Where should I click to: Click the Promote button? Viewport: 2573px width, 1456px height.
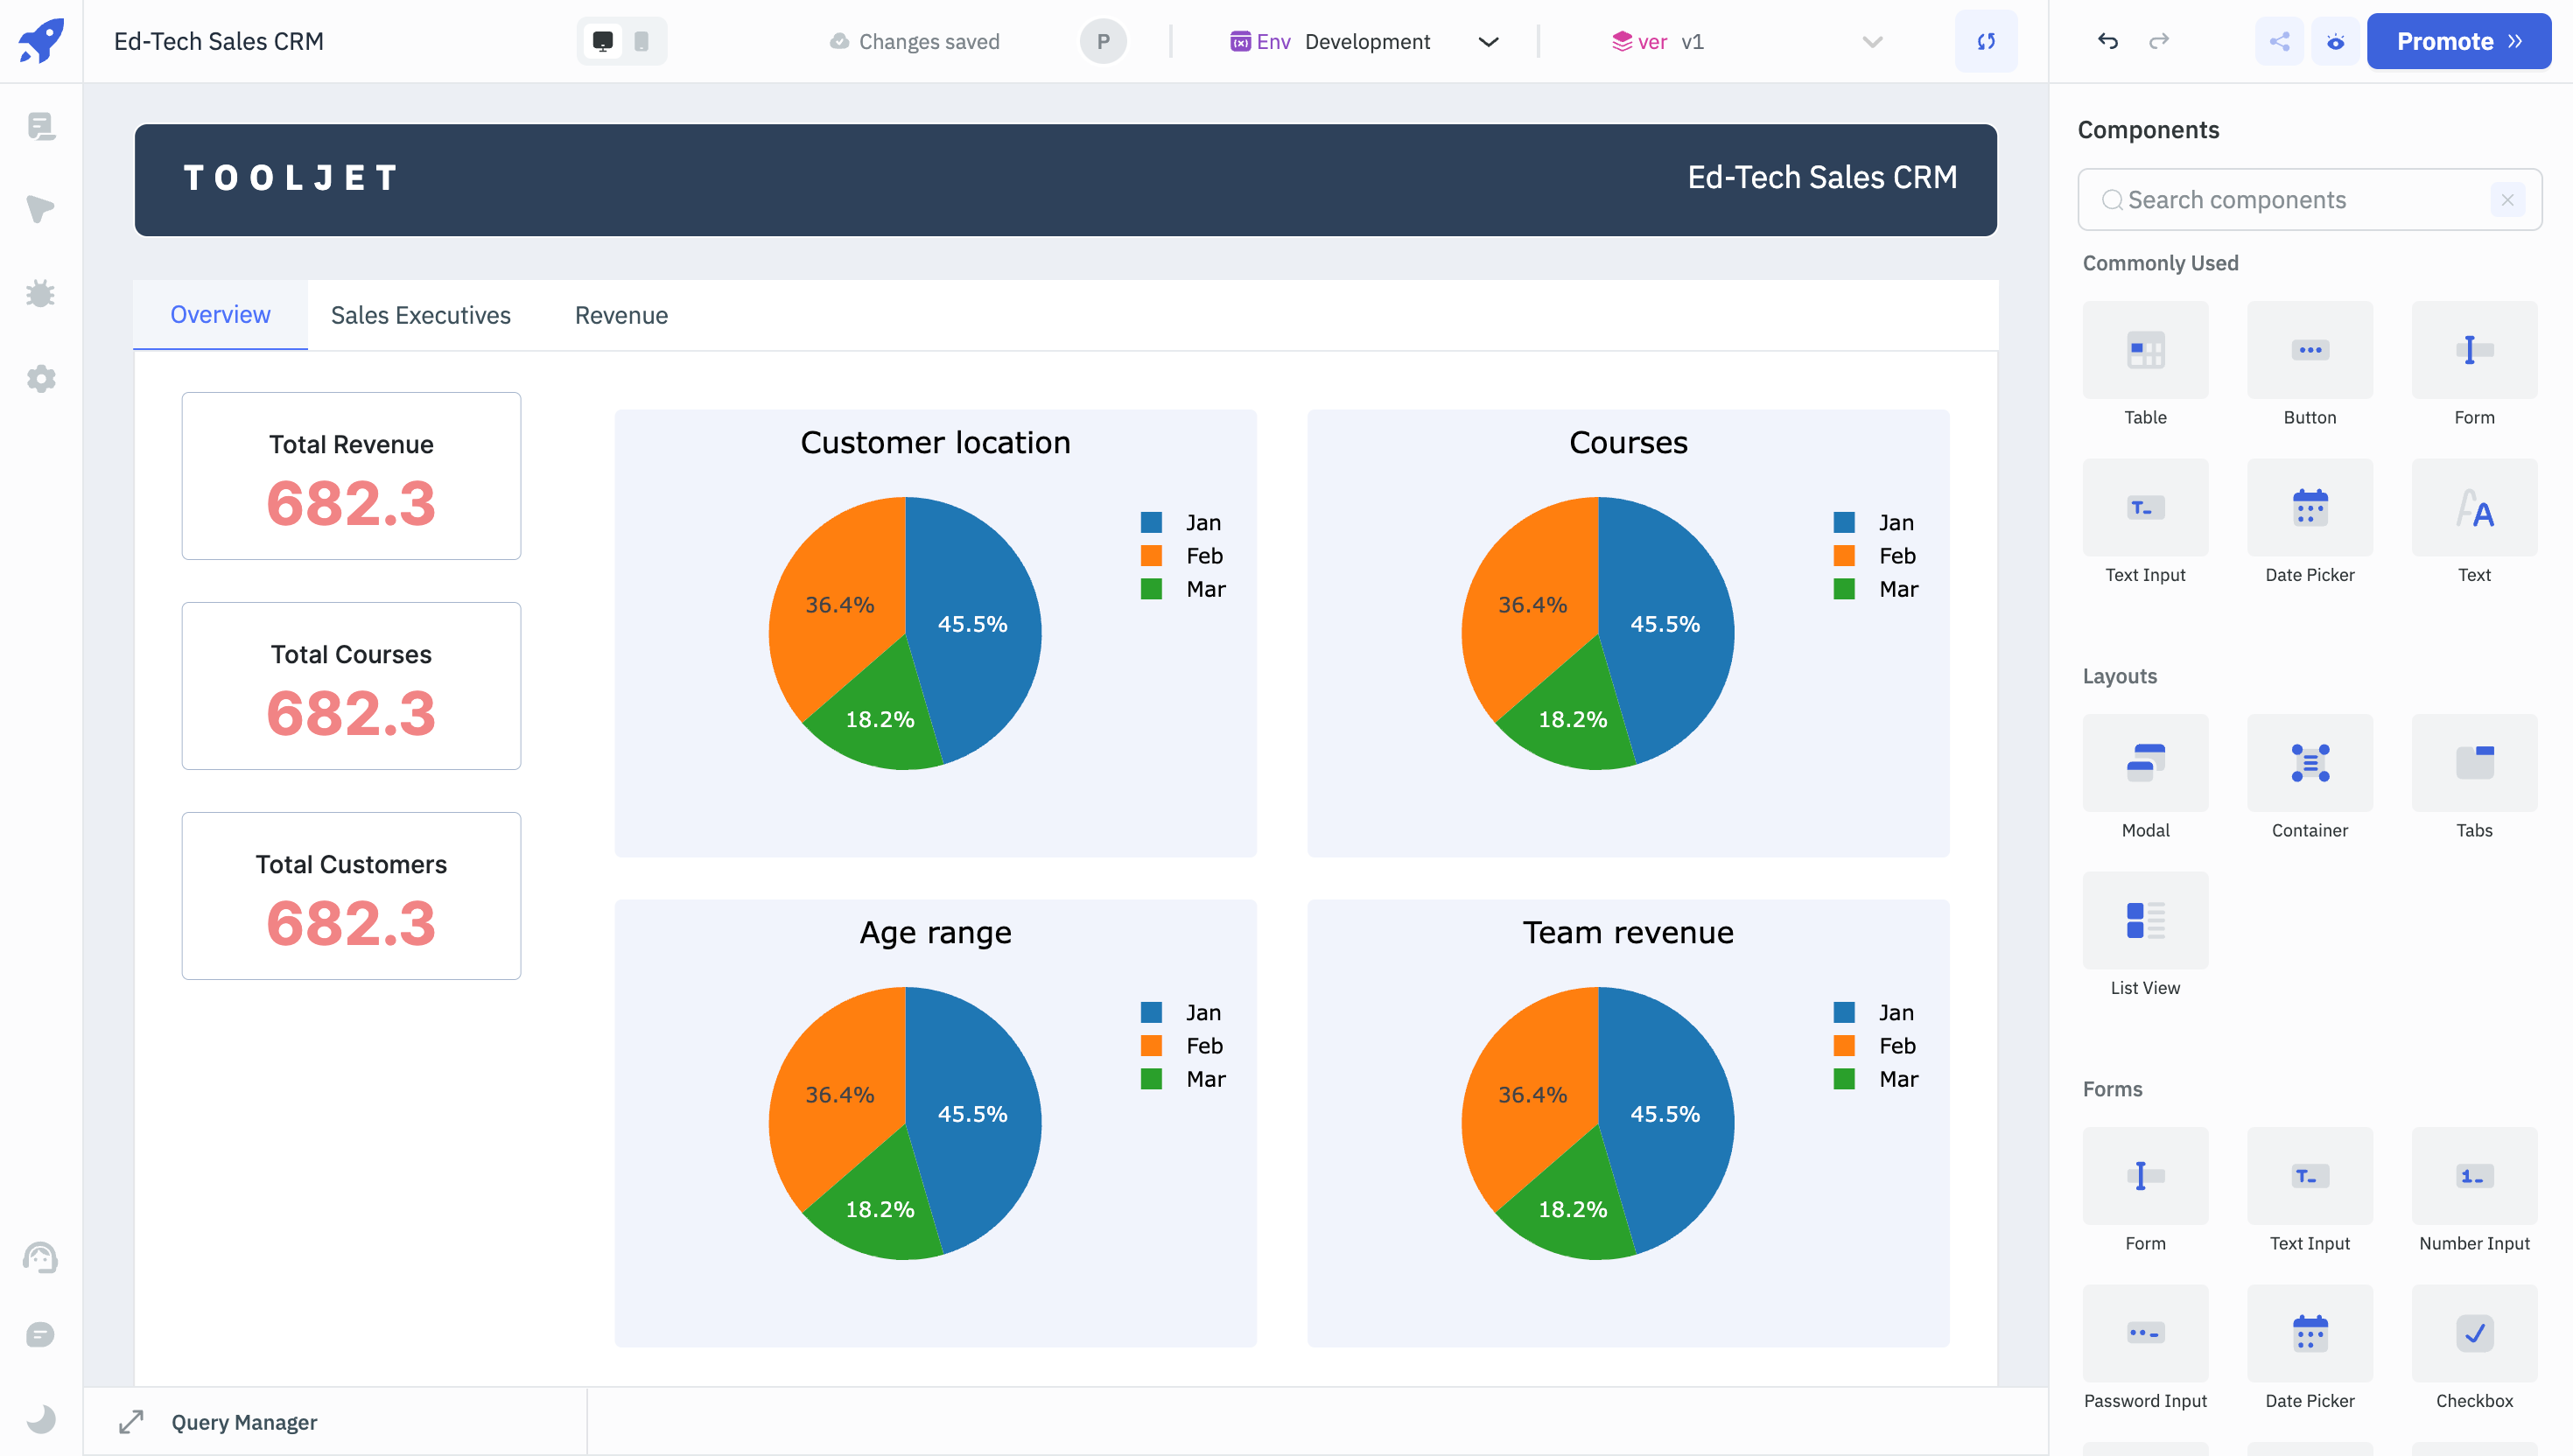[x=2458, y=41]
